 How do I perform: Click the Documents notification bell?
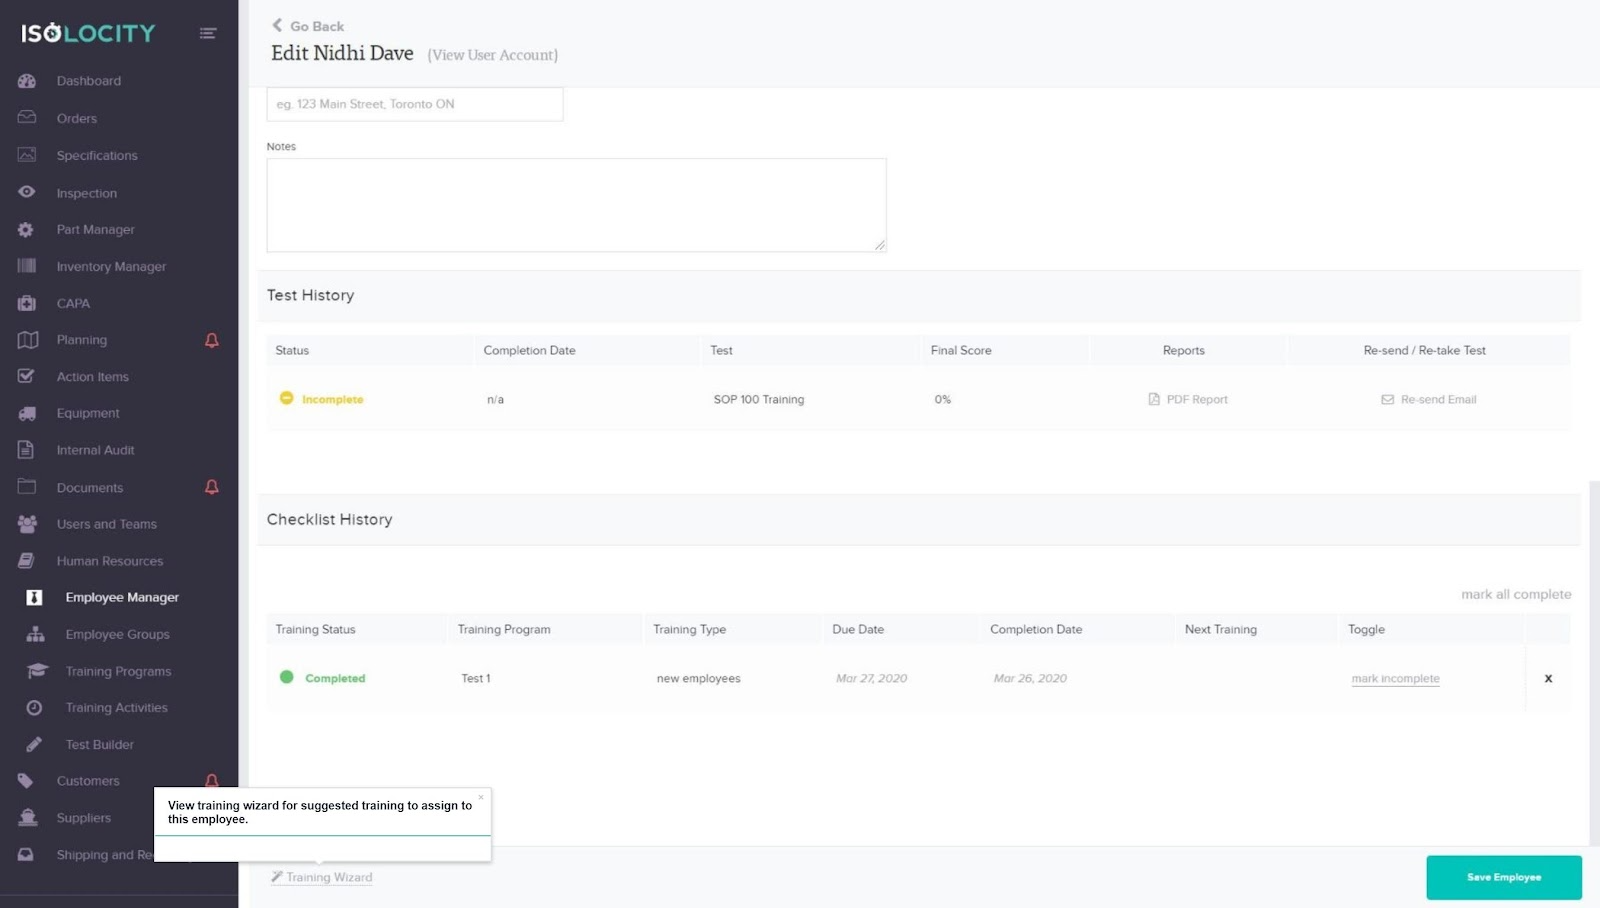pos(212,487)
